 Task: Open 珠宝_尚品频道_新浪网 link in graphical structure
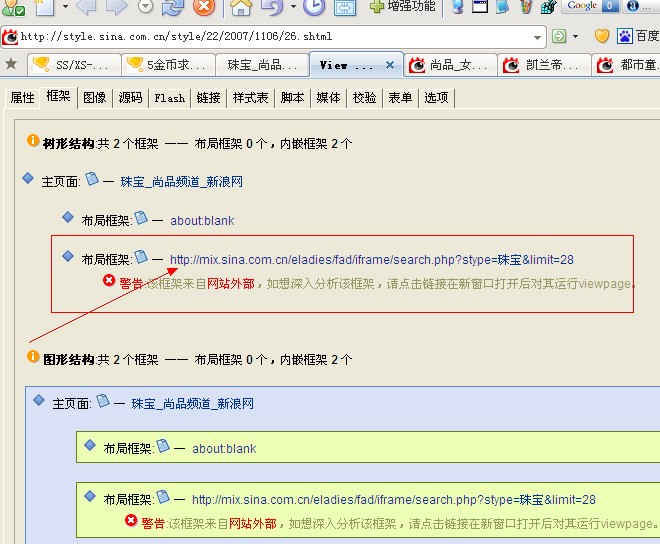pos(192,404)
